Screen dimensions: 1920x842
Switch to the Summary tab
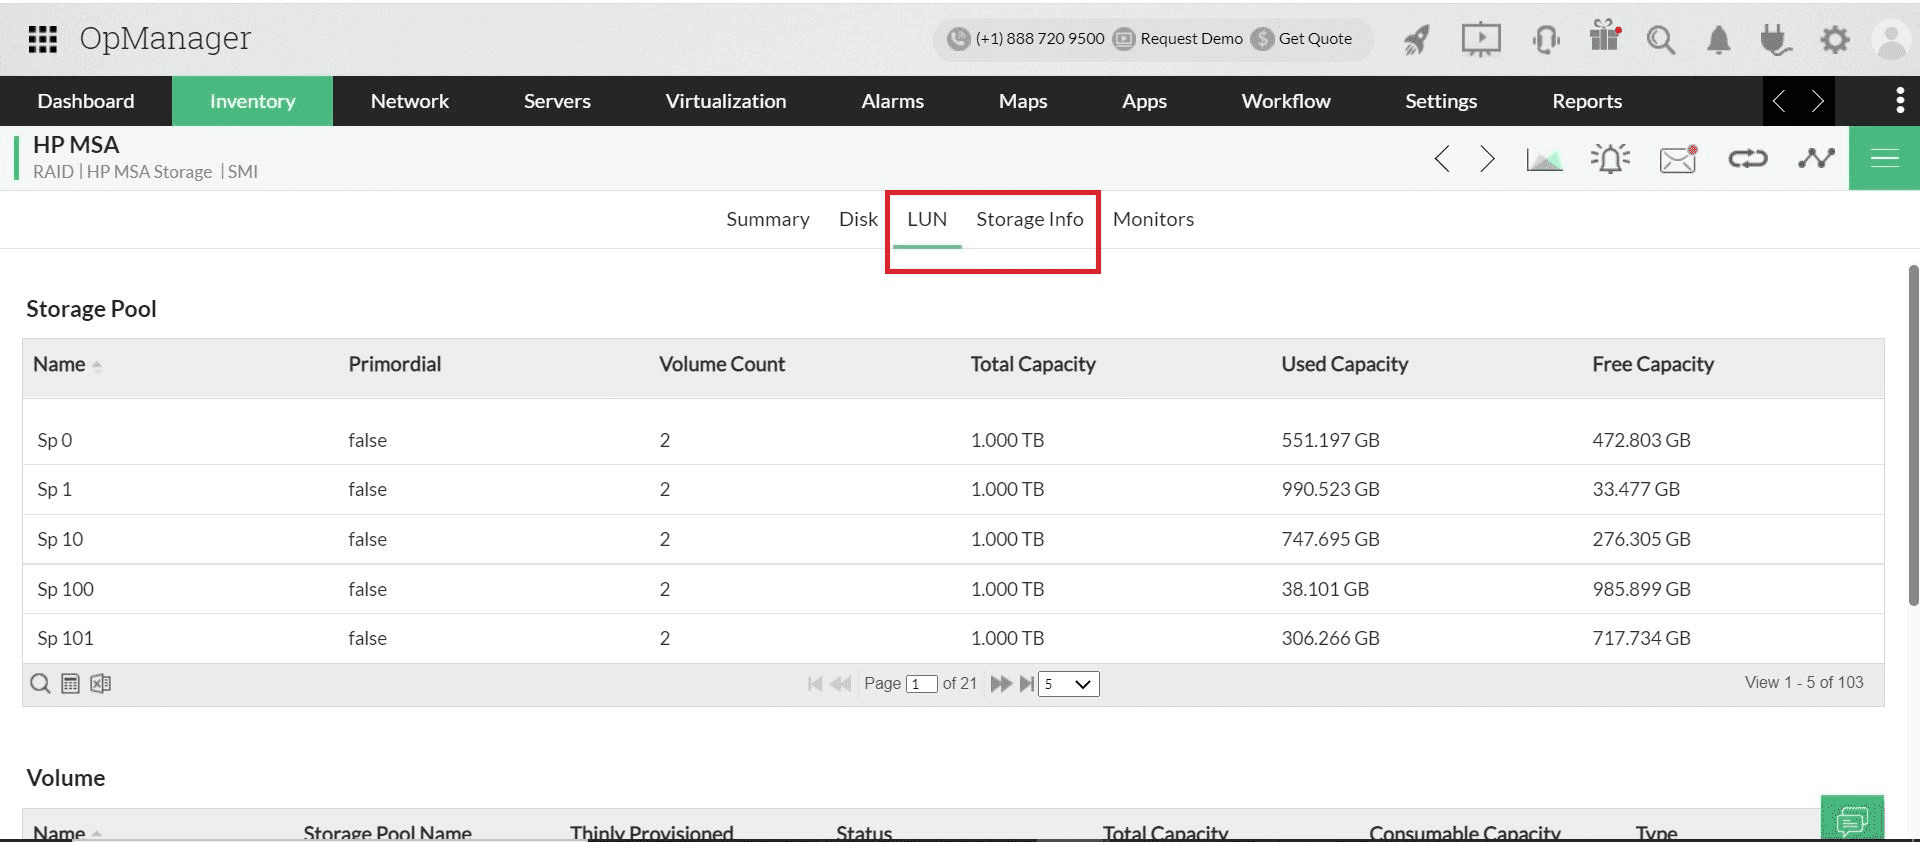point(768,219)
